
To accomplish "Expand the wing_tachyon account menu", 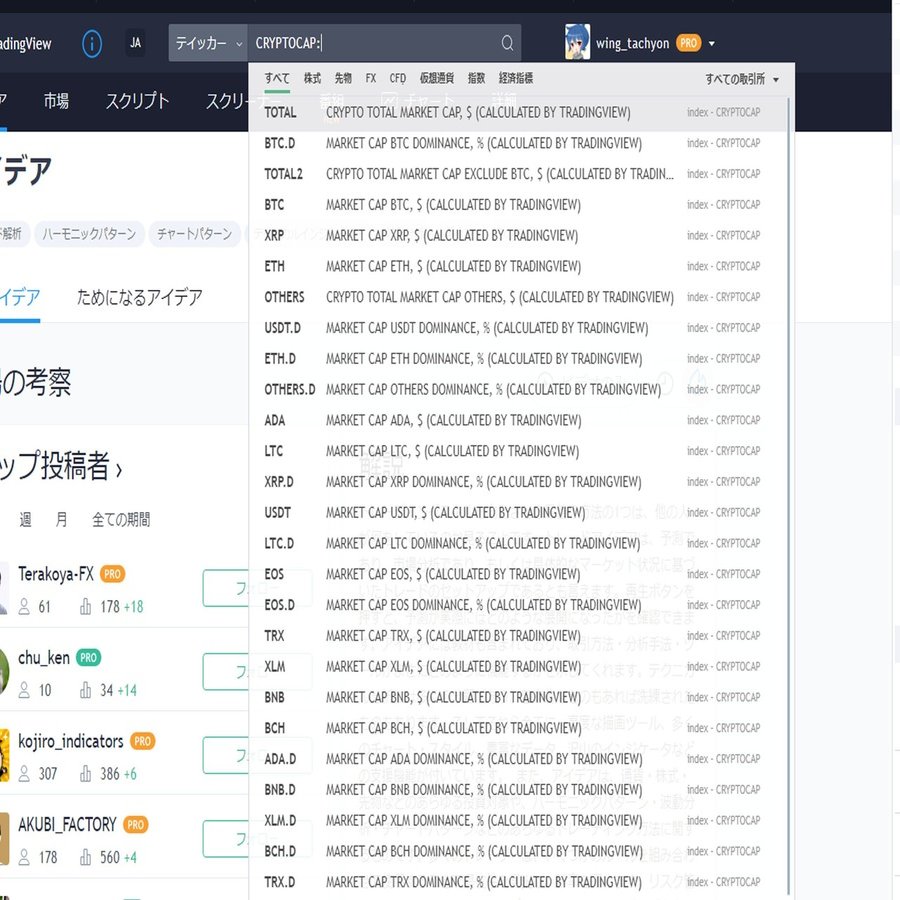I will (x=712, y=43).
